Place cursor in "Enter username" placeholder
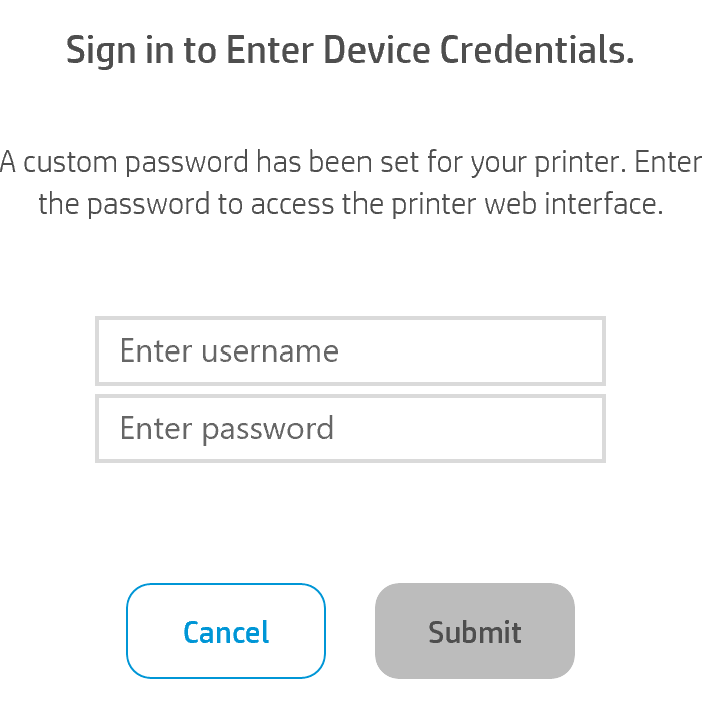This screenshot has height=704, width=724. point(229,351)
